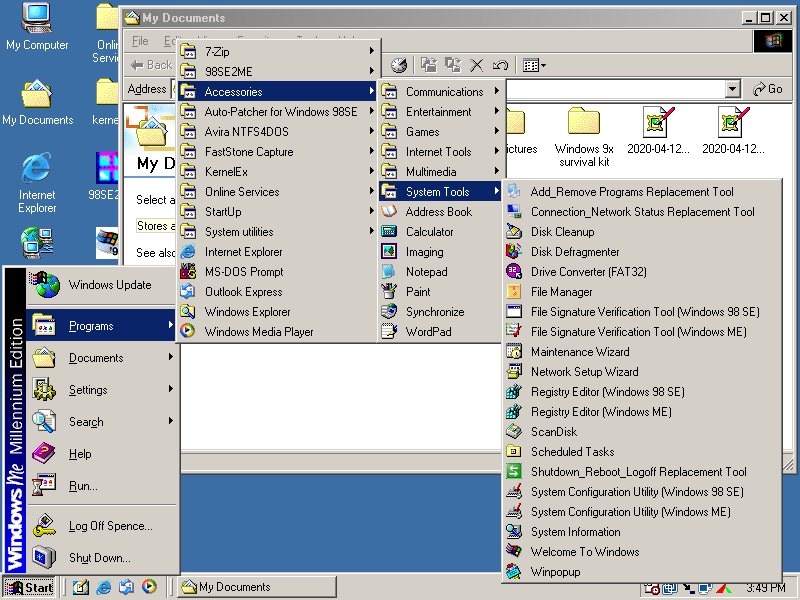
Task: Open Outlook Express from Programs
Action: pos(277,292)
